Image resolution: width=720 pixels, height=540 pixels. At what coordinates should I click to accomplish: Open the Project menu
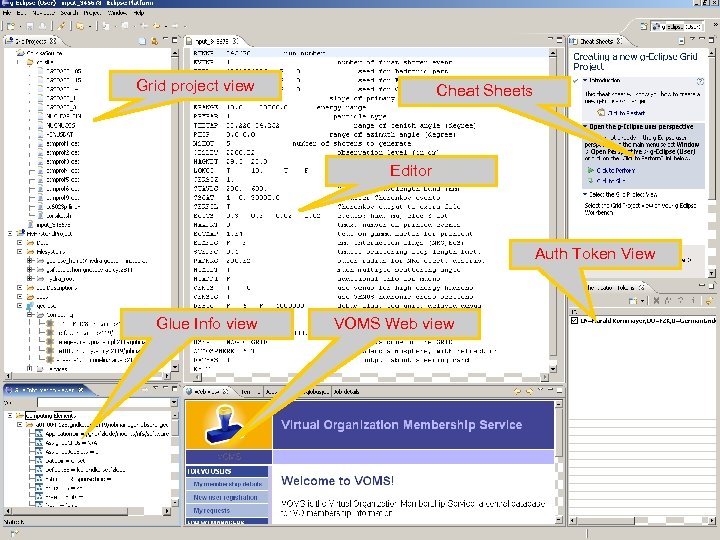point(93,13)
